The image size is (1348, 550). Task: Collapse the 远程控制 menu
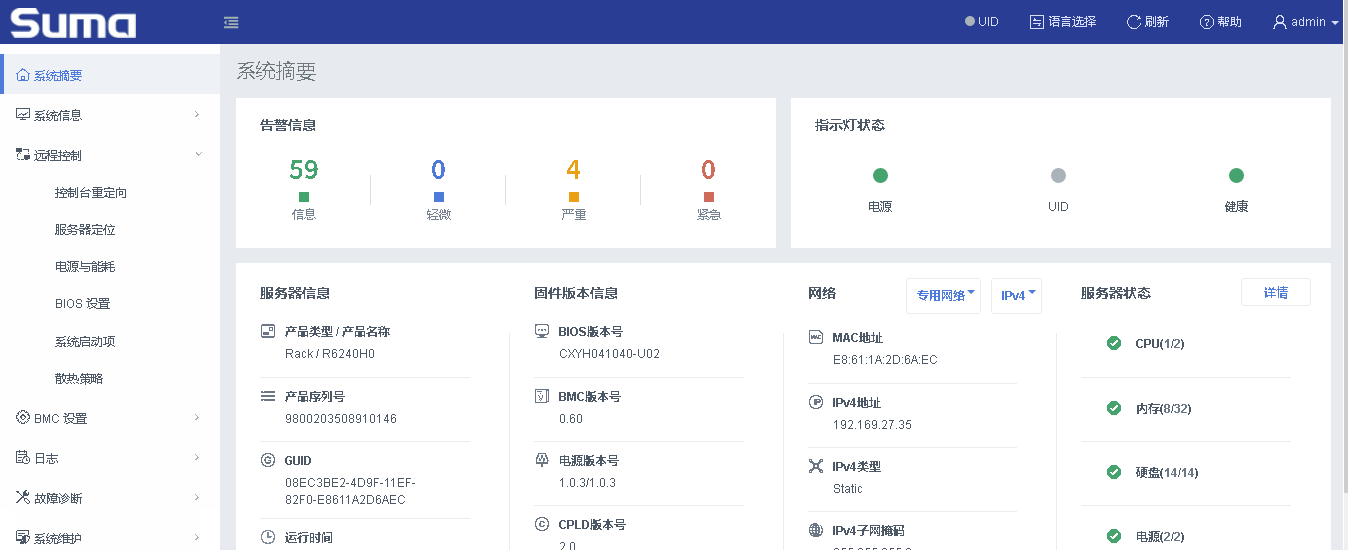coord(110,155)
